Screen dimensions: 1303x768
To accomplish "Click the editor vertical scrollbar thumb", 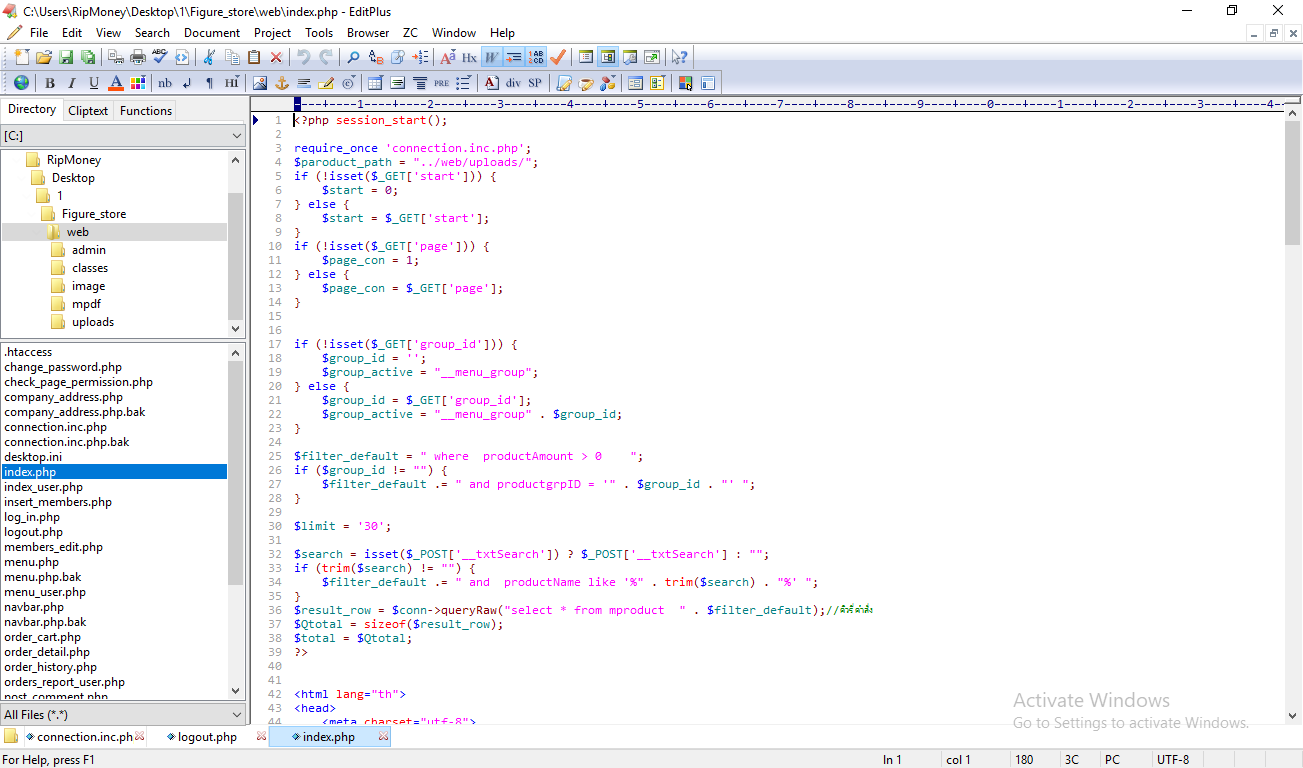I will pyautogui.click(x=1293, y=185).
